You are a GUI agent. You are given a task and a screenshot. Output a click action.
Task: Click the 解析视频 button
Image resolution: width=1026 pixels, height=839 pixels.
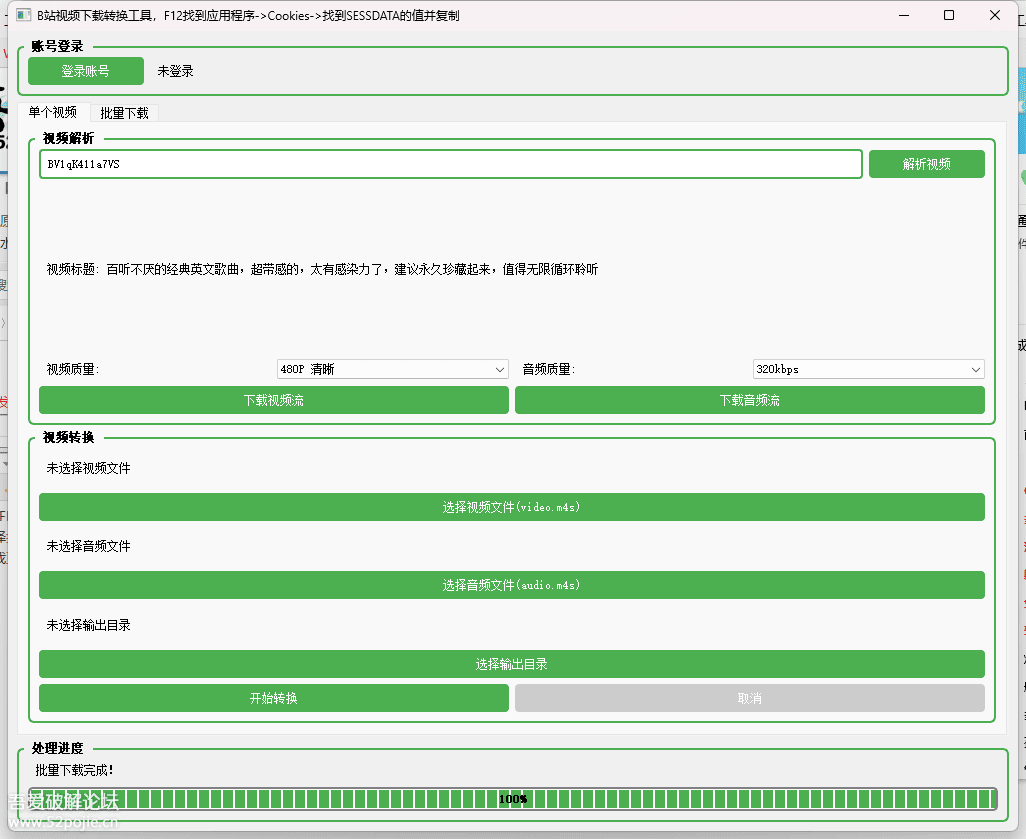point(926,164)
